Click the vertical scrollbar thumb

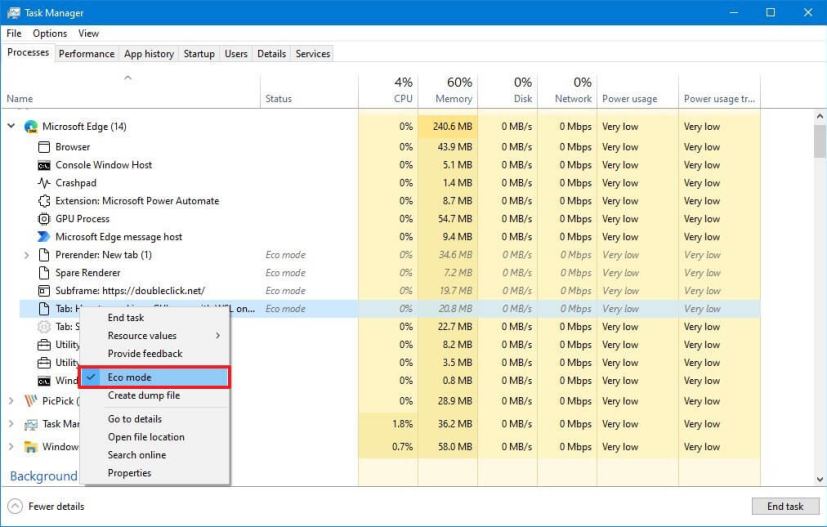point(820,141)
